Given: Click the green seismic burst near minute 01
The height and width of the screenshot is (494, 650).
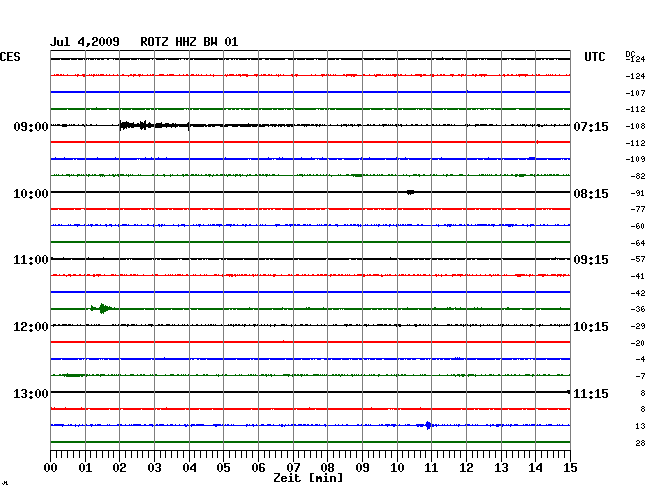Looking at the screenshot, I should (x=102, y=308).
